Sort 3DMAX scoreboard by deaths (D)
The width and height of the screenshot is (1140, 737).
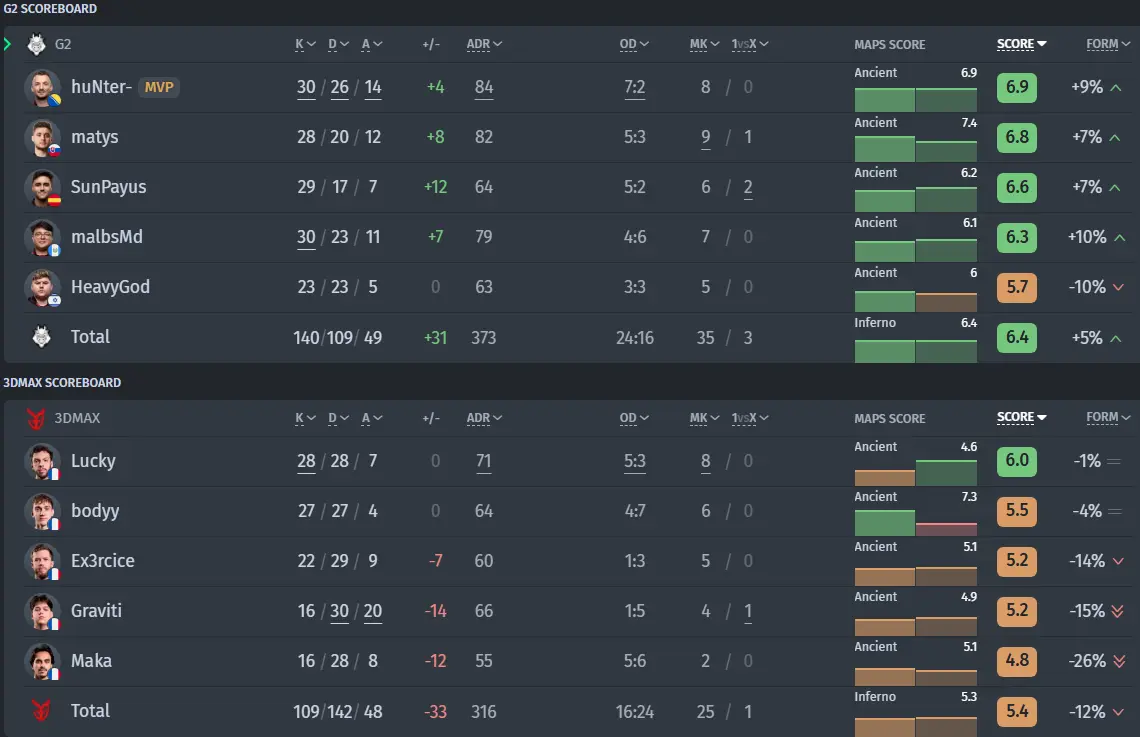338,418
